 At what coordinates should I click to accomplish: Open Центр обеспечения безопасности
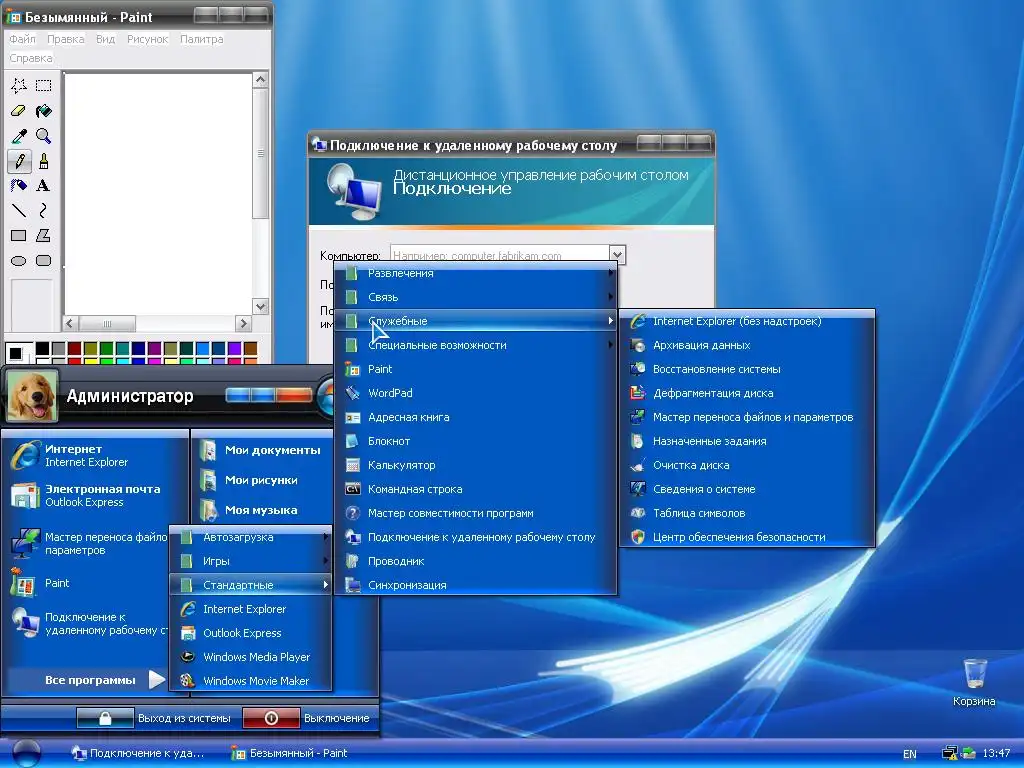point(746,537)
